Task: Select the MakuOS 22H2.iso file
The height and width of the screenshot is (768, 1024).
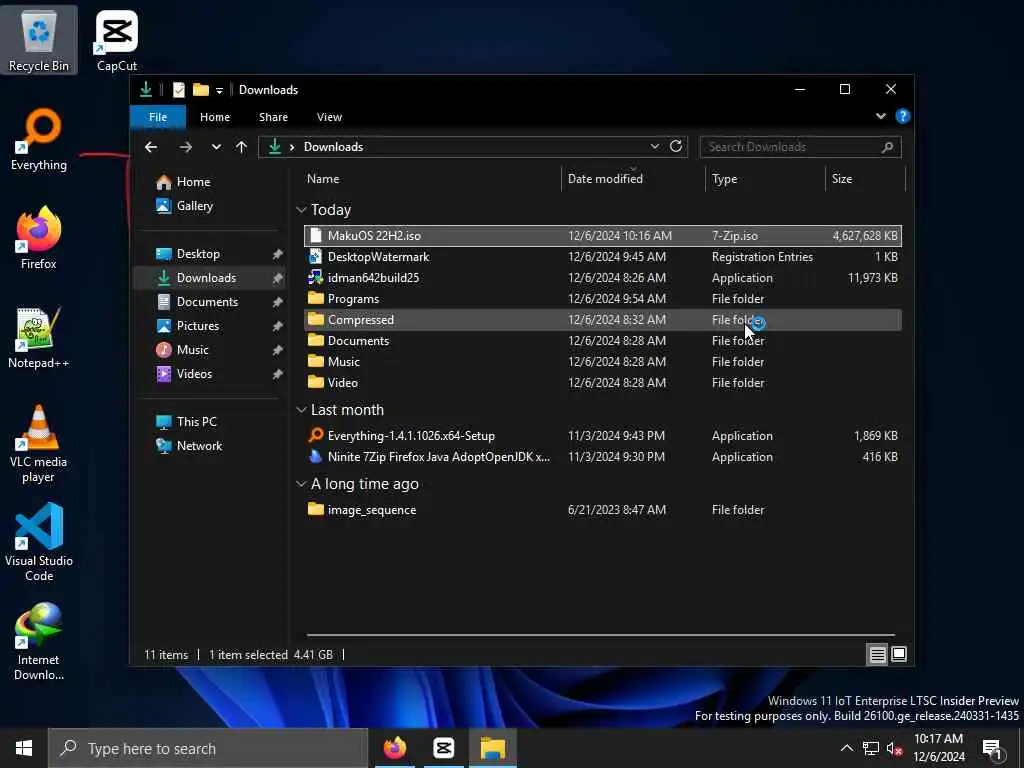Action: coord(603,236)
